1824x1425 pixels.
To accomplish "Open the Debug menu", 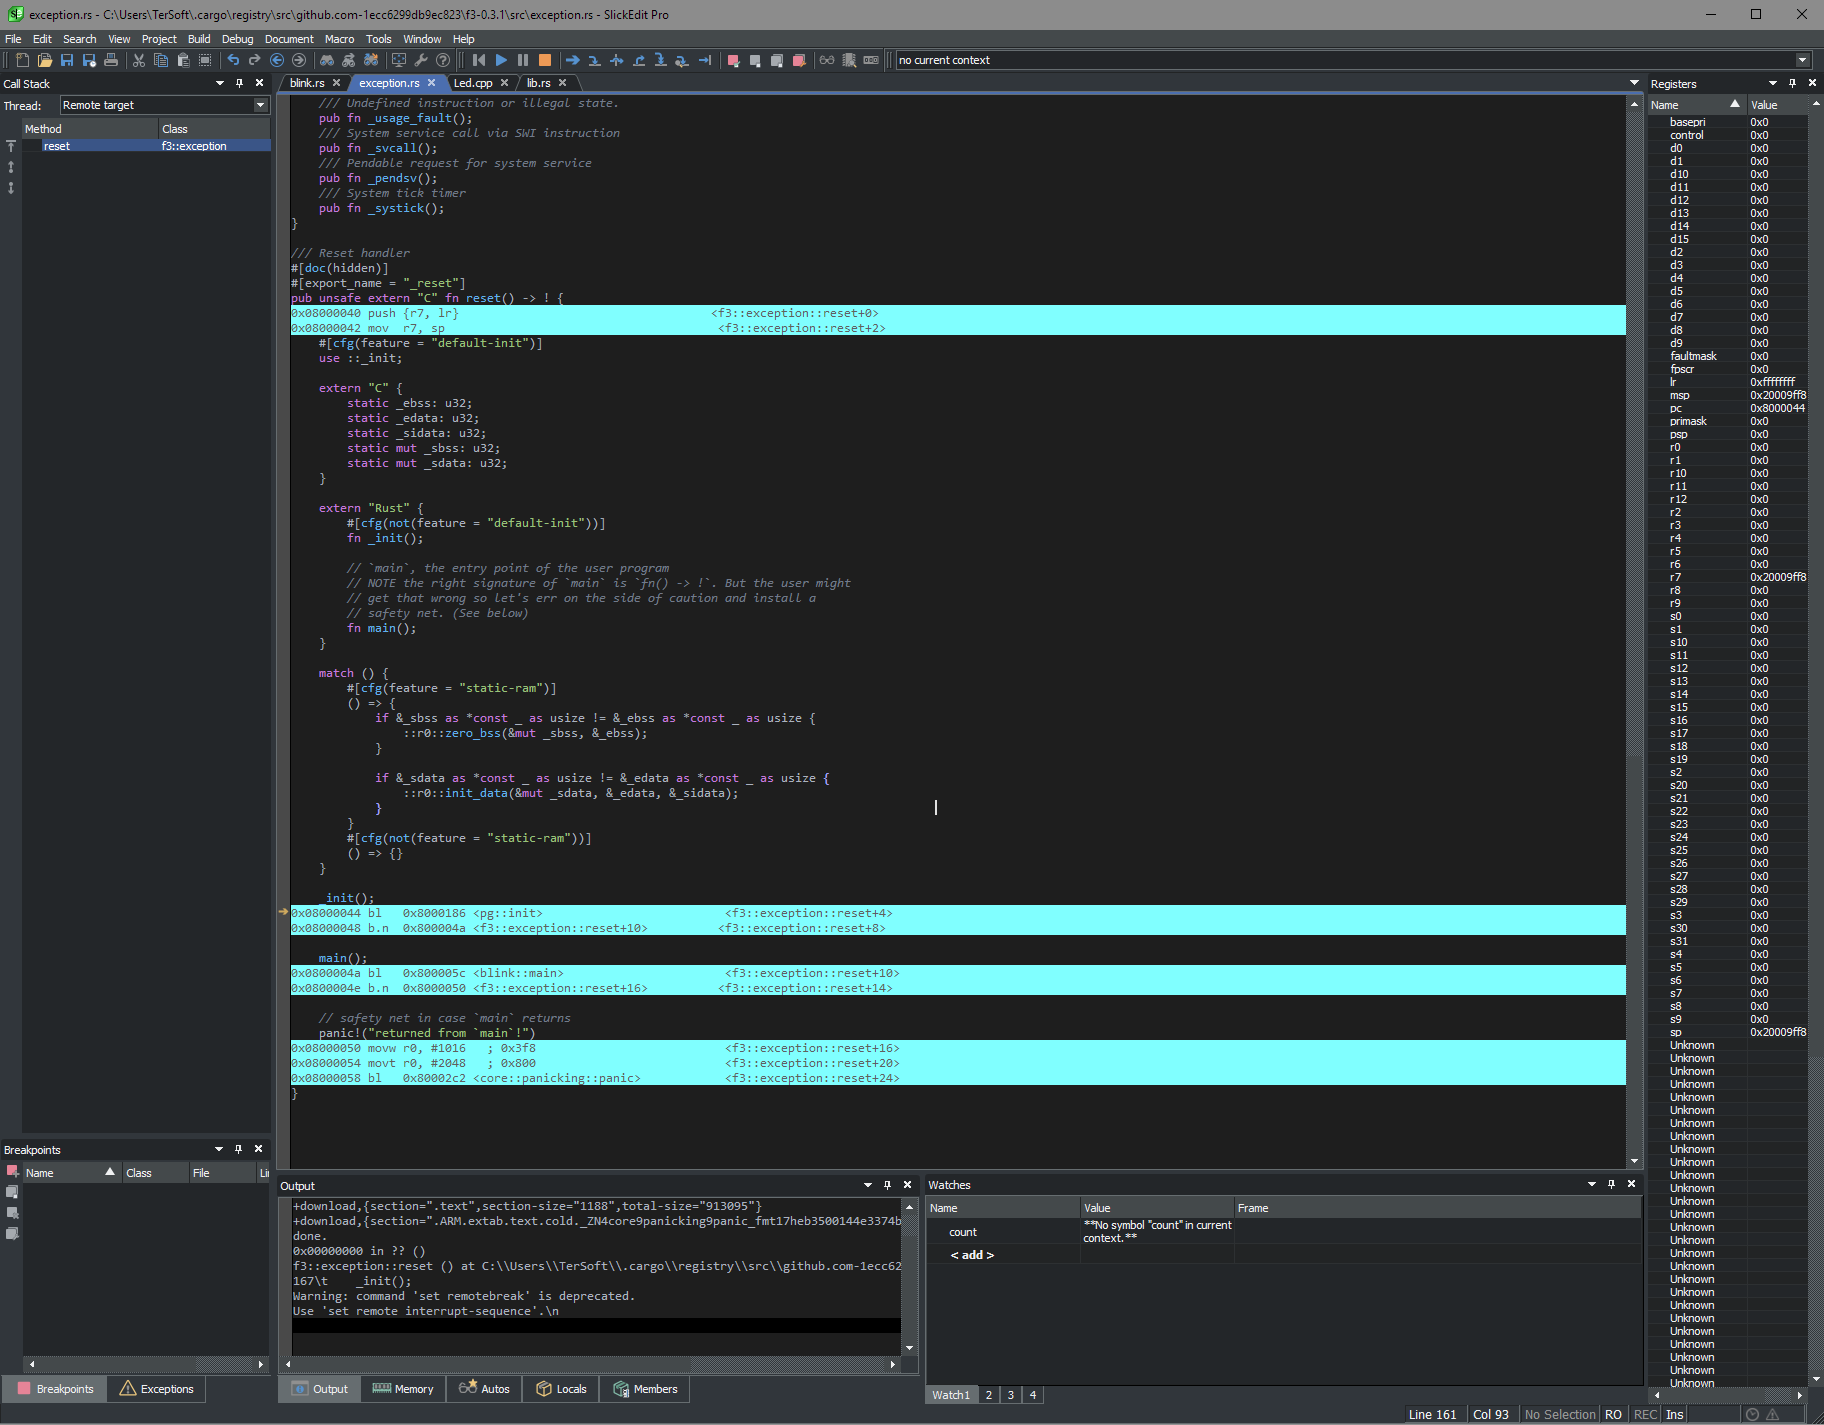I will click(x=238, y=39).
